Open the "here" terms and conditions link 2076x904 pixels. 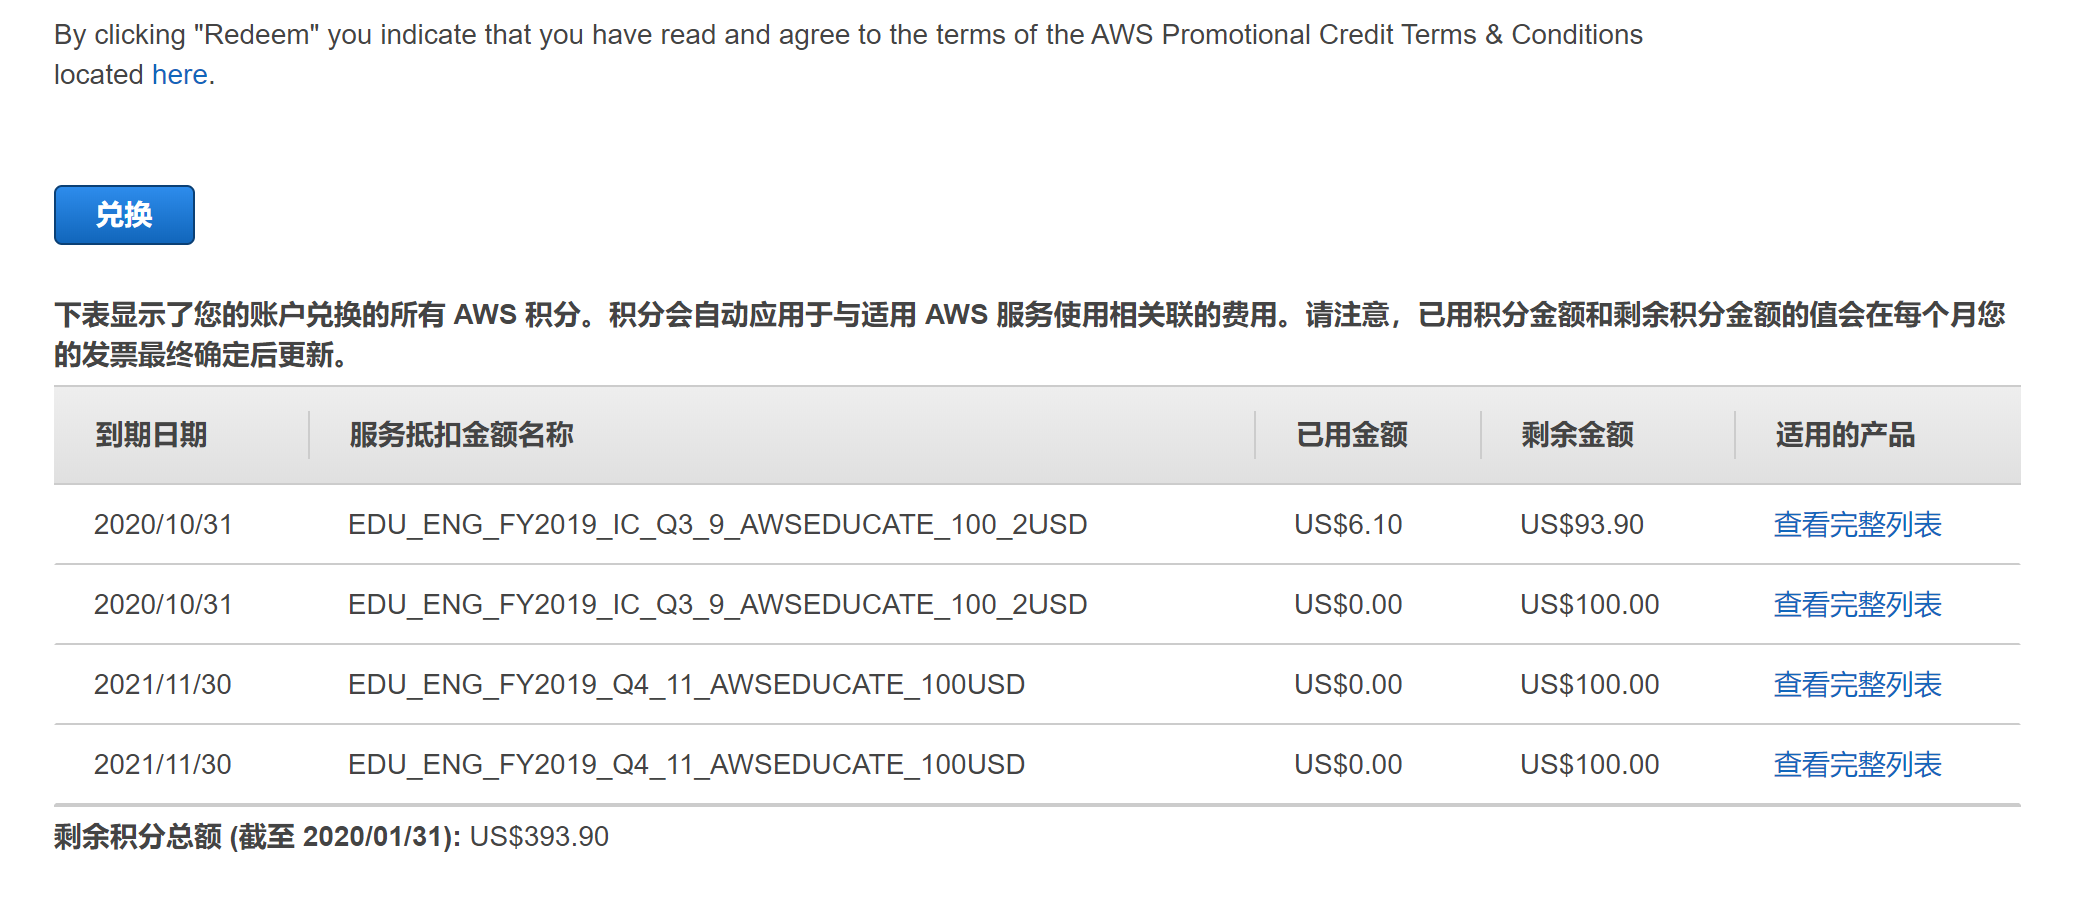pos(179,75)
